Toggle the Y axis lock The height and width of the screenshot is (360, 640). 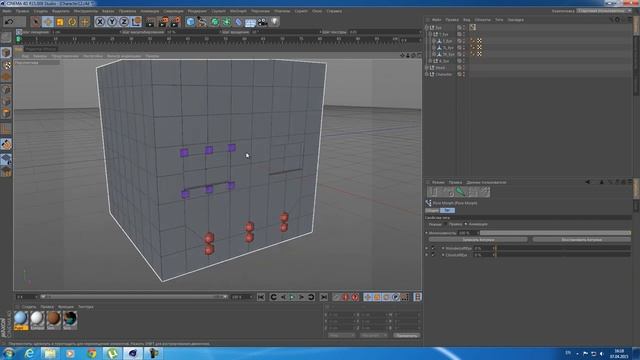point(112,22)
